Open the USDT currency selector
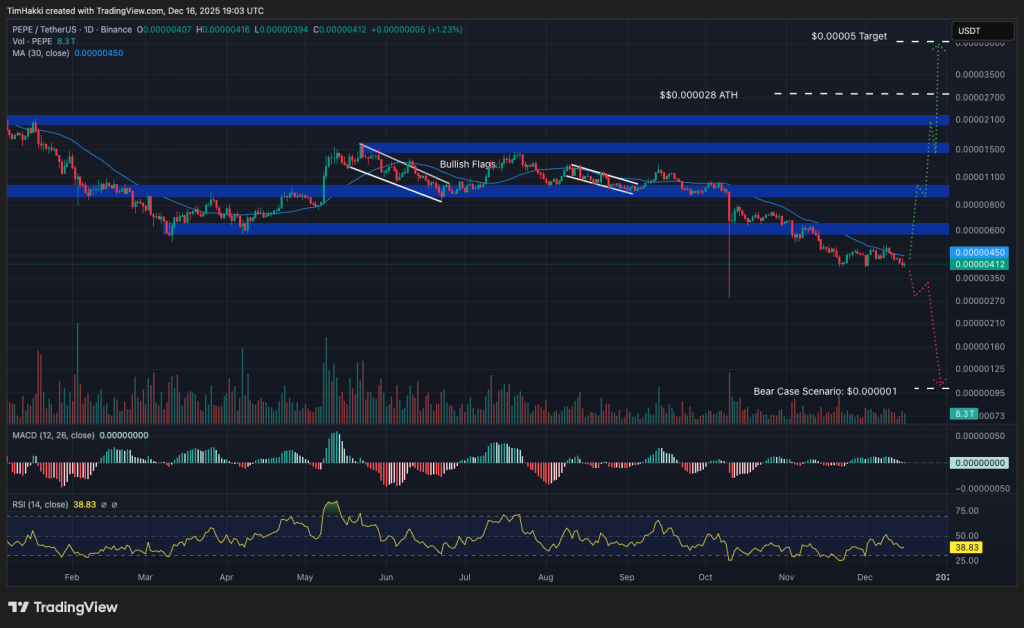The image size is (1024, 628). [x=968, y=31]
